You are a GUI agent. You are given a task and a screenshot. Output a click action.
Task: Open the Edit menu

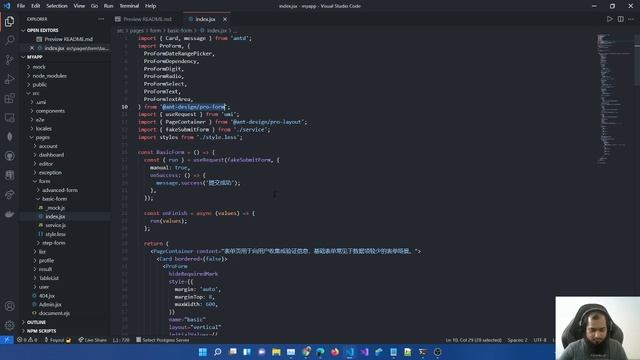pos(36,6)
